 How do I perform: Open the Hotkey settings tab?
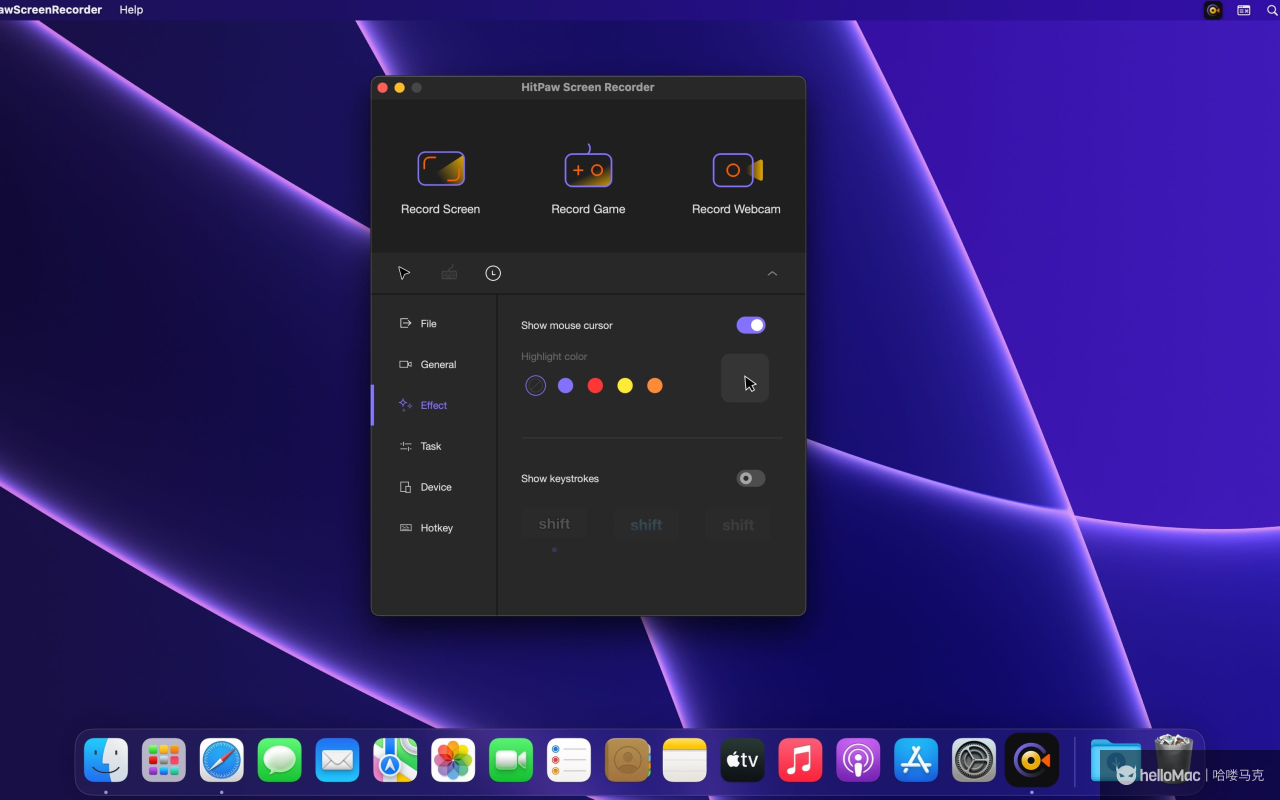coord(426,528)
